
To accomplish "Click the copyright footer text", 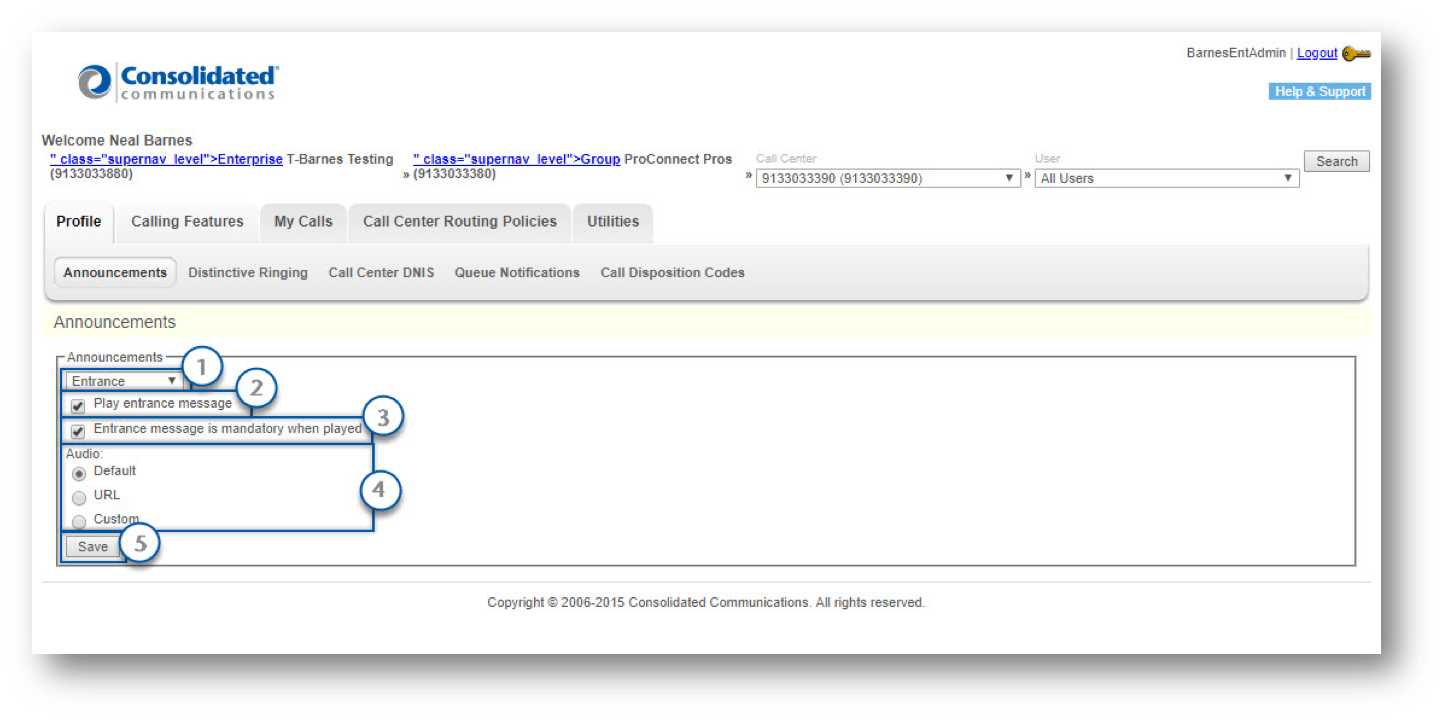I will (x=706, y=603).
